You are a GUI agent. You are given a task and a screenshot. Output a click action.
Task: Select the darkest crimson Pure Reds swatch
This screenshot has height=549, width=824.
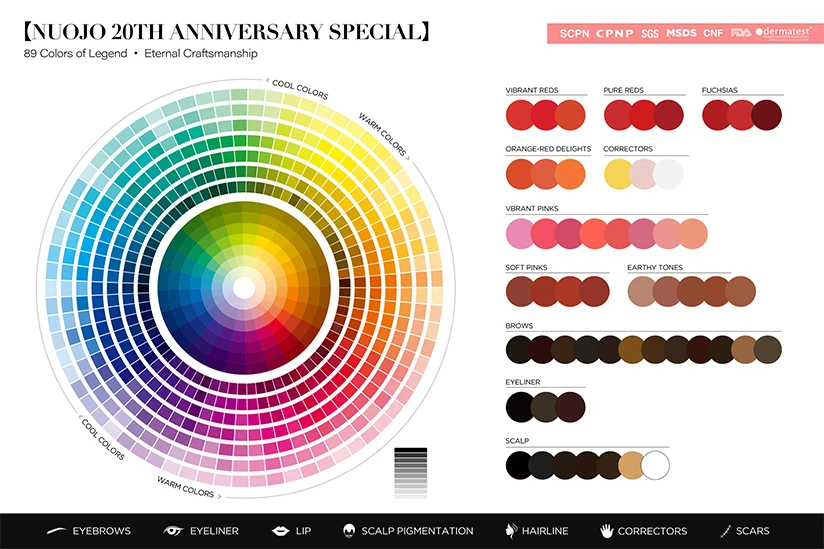tap(668, 115)
